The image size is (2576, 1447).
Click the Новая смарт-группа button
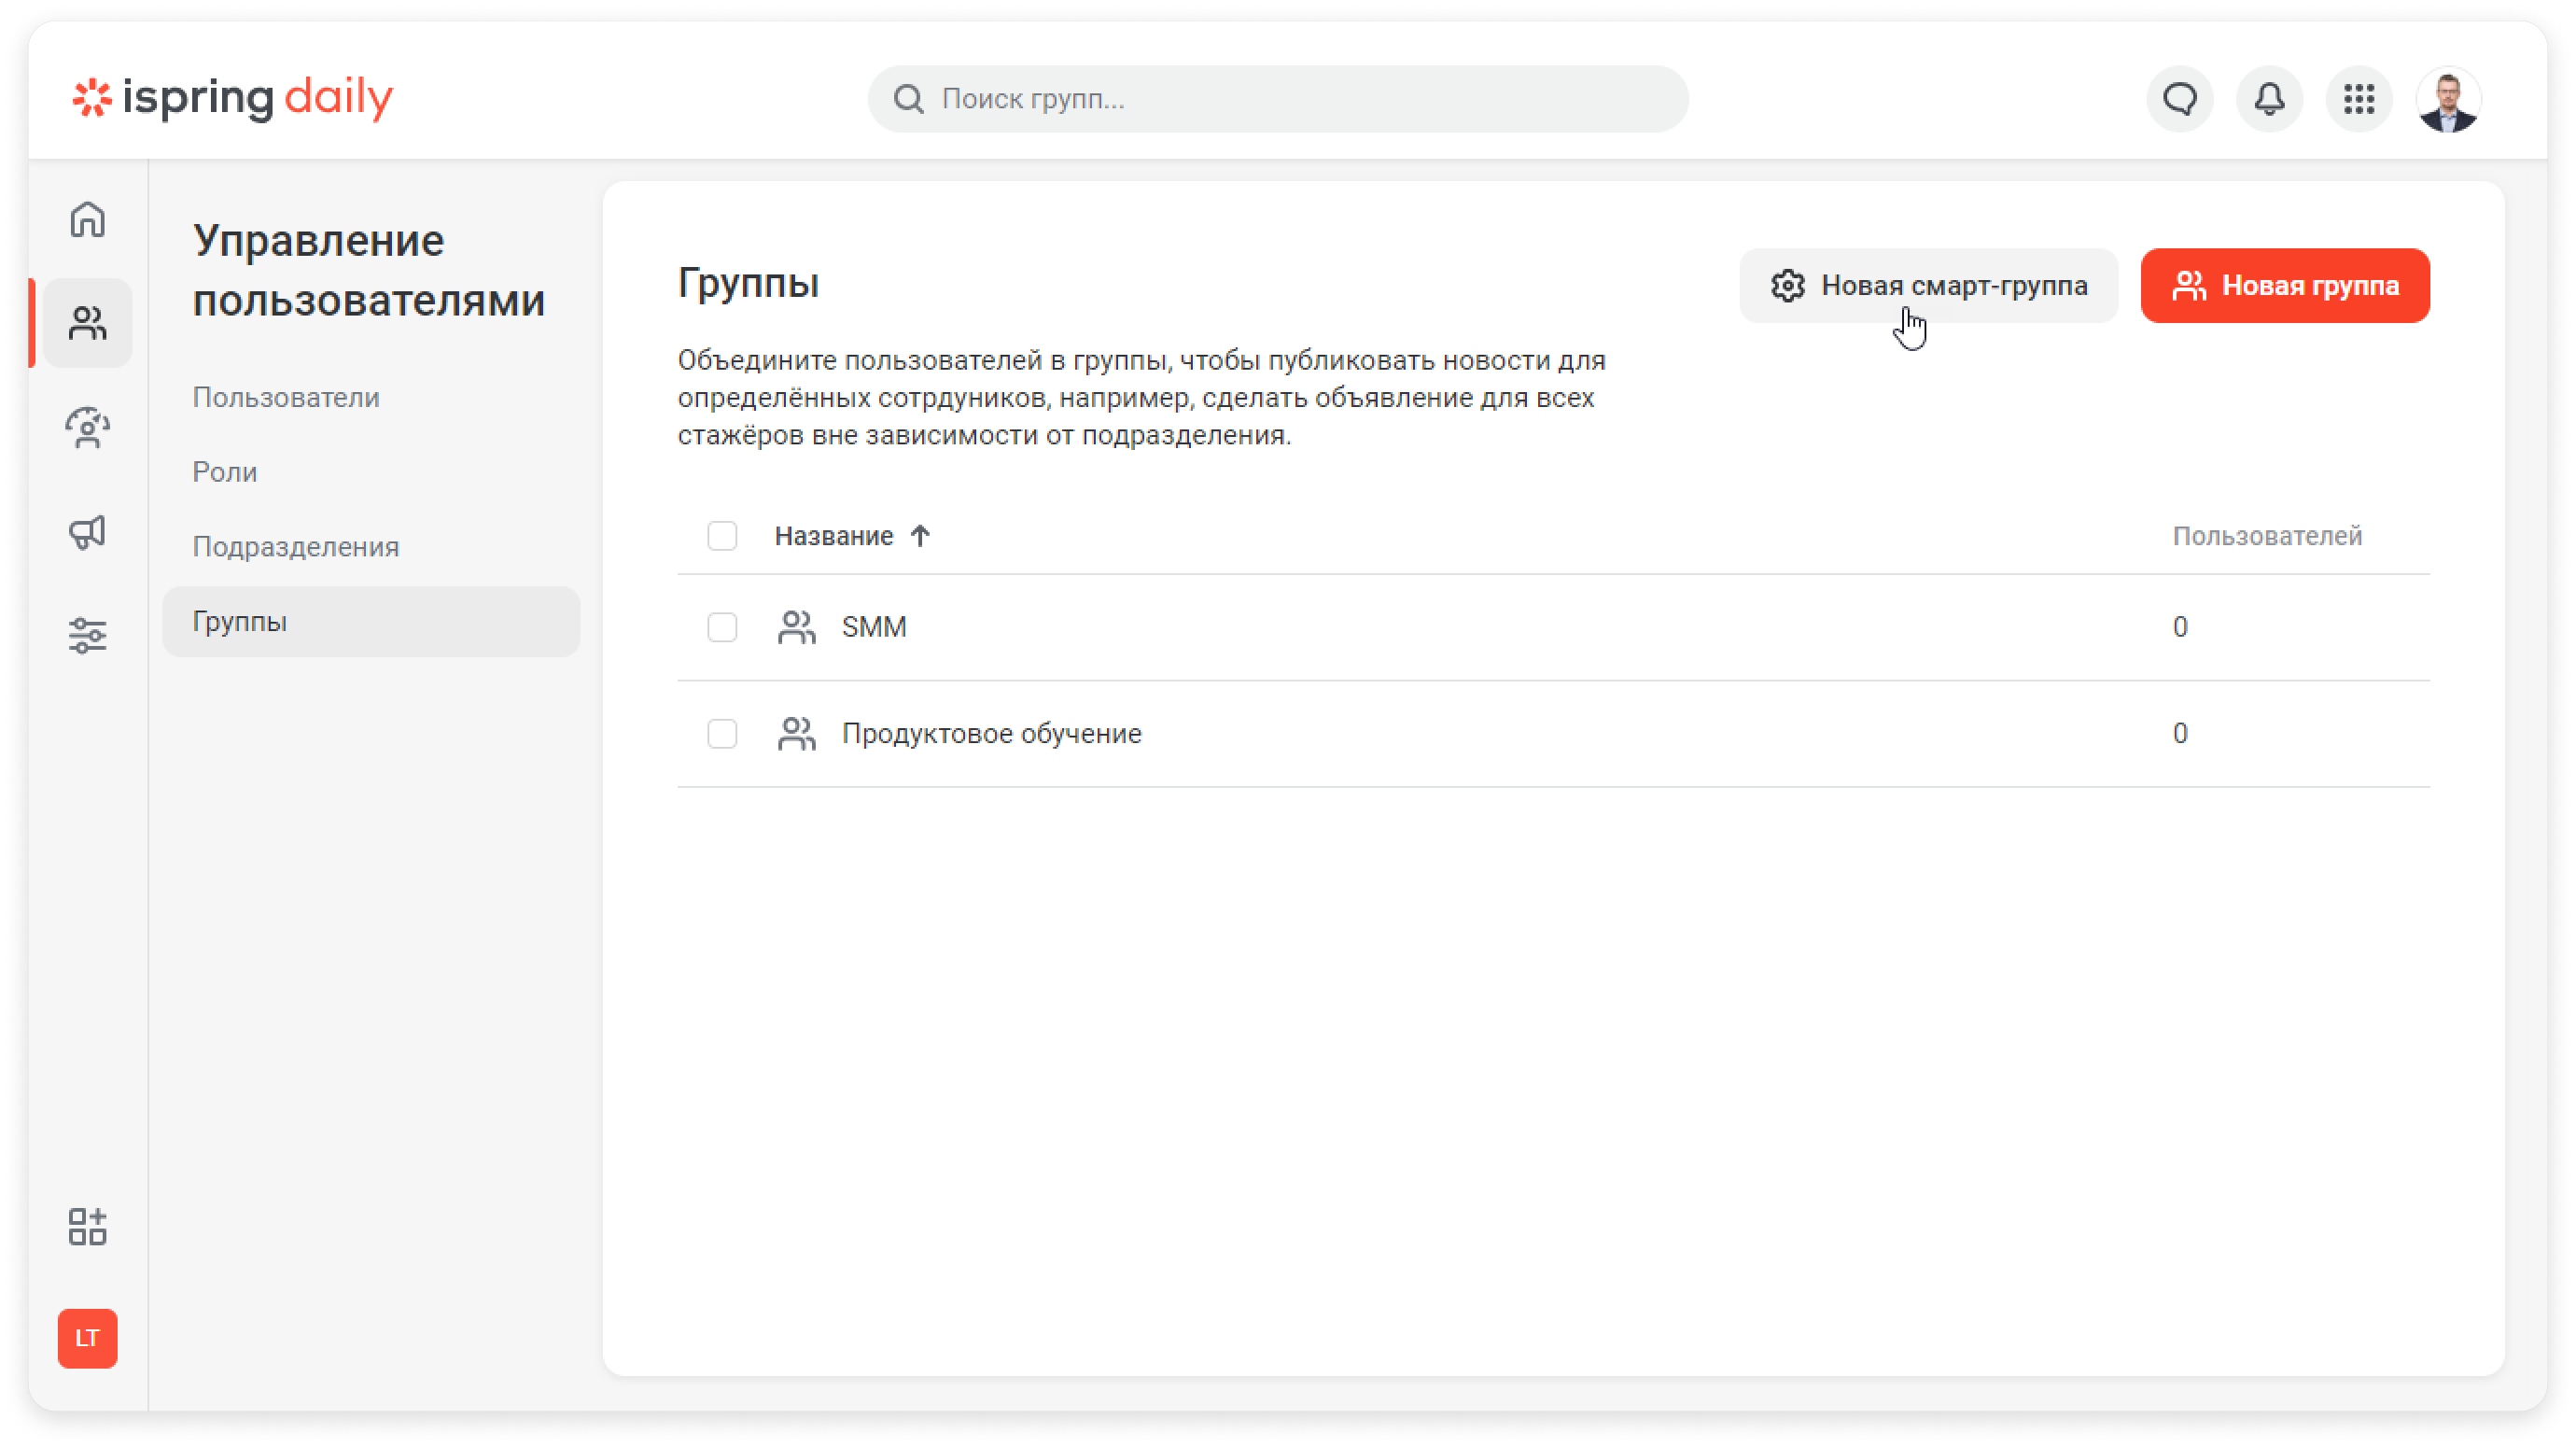click(1928, 286)
